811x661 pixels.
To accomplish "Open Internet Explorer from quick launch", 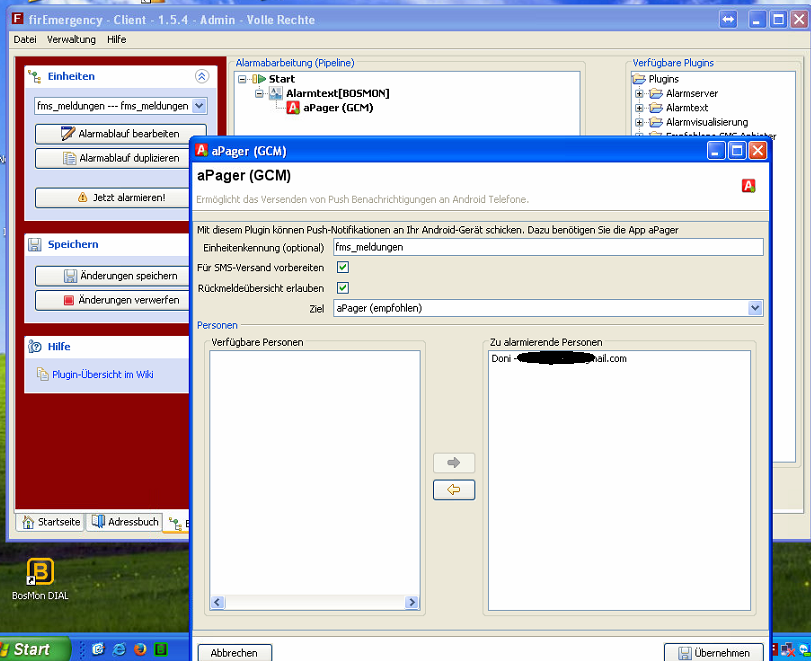I will tap(117, 649).
